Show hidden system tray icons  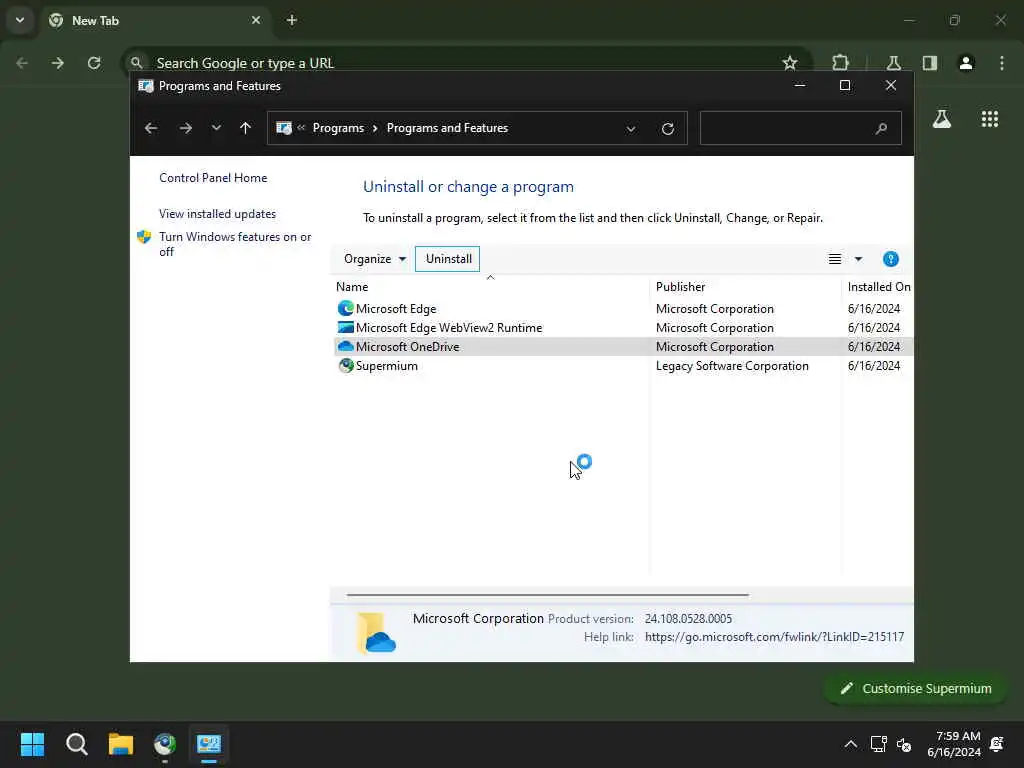[850, 744]
